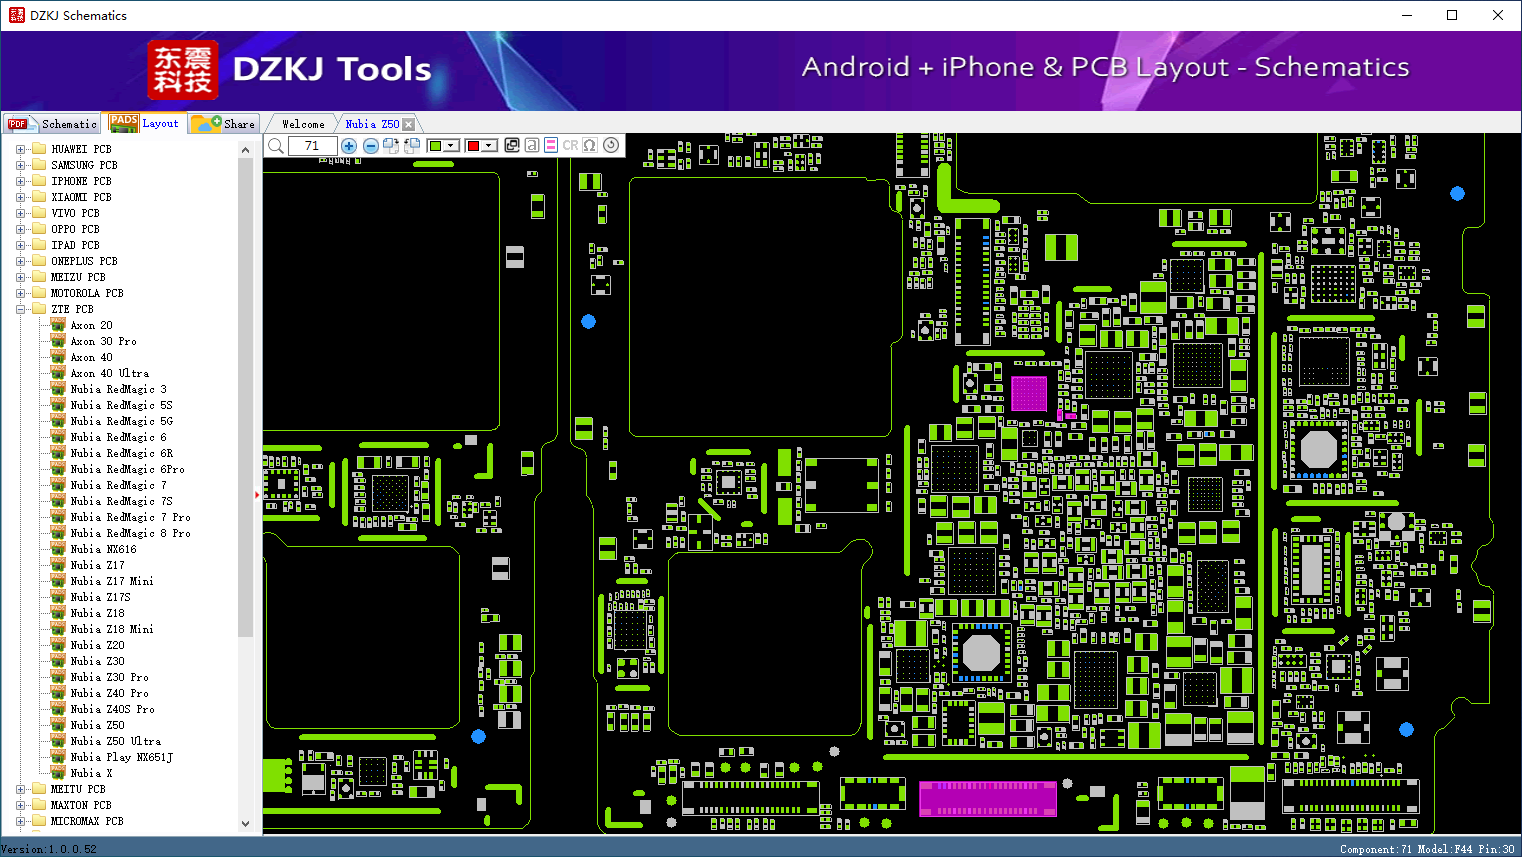Toggle the Omega symbol icon

[590, 145]
